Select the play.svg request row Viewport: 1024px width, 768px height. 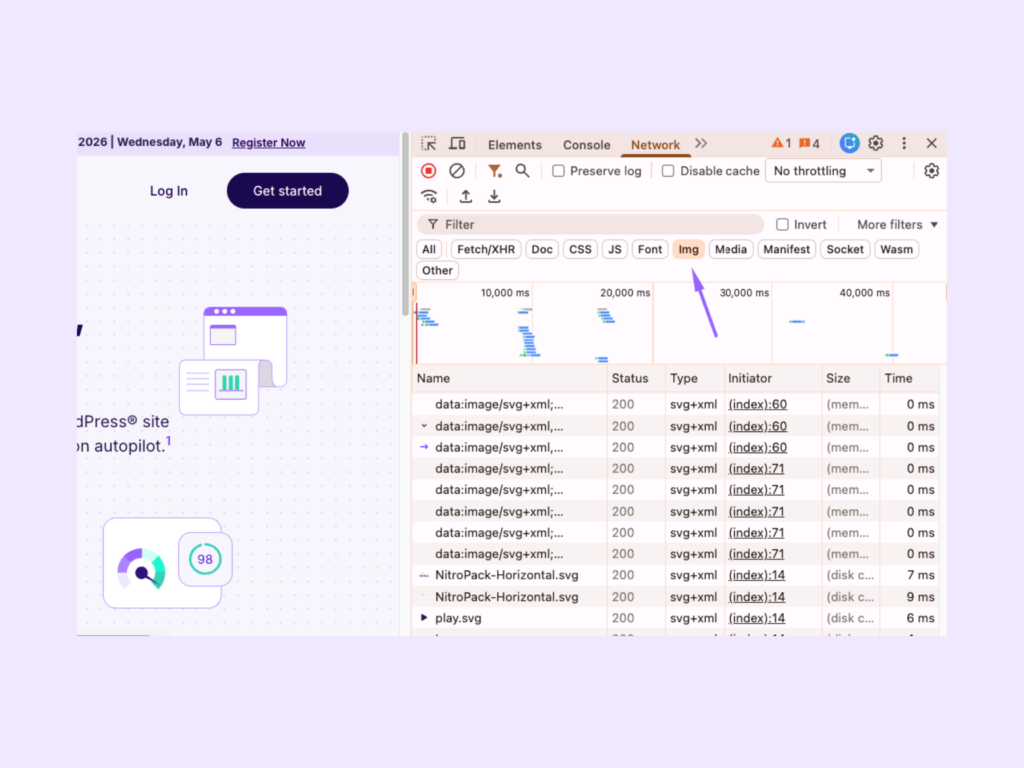[676, 618]
